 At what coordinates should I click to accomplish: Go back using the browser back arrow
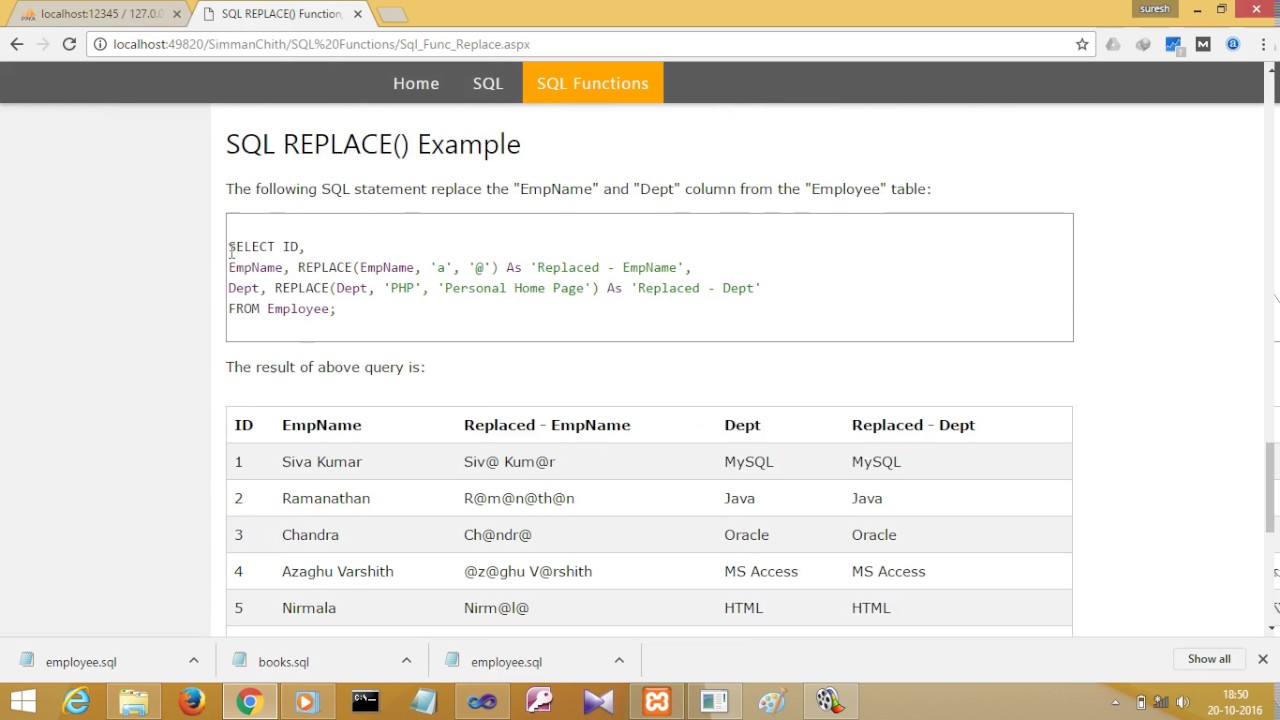(16, 44)
